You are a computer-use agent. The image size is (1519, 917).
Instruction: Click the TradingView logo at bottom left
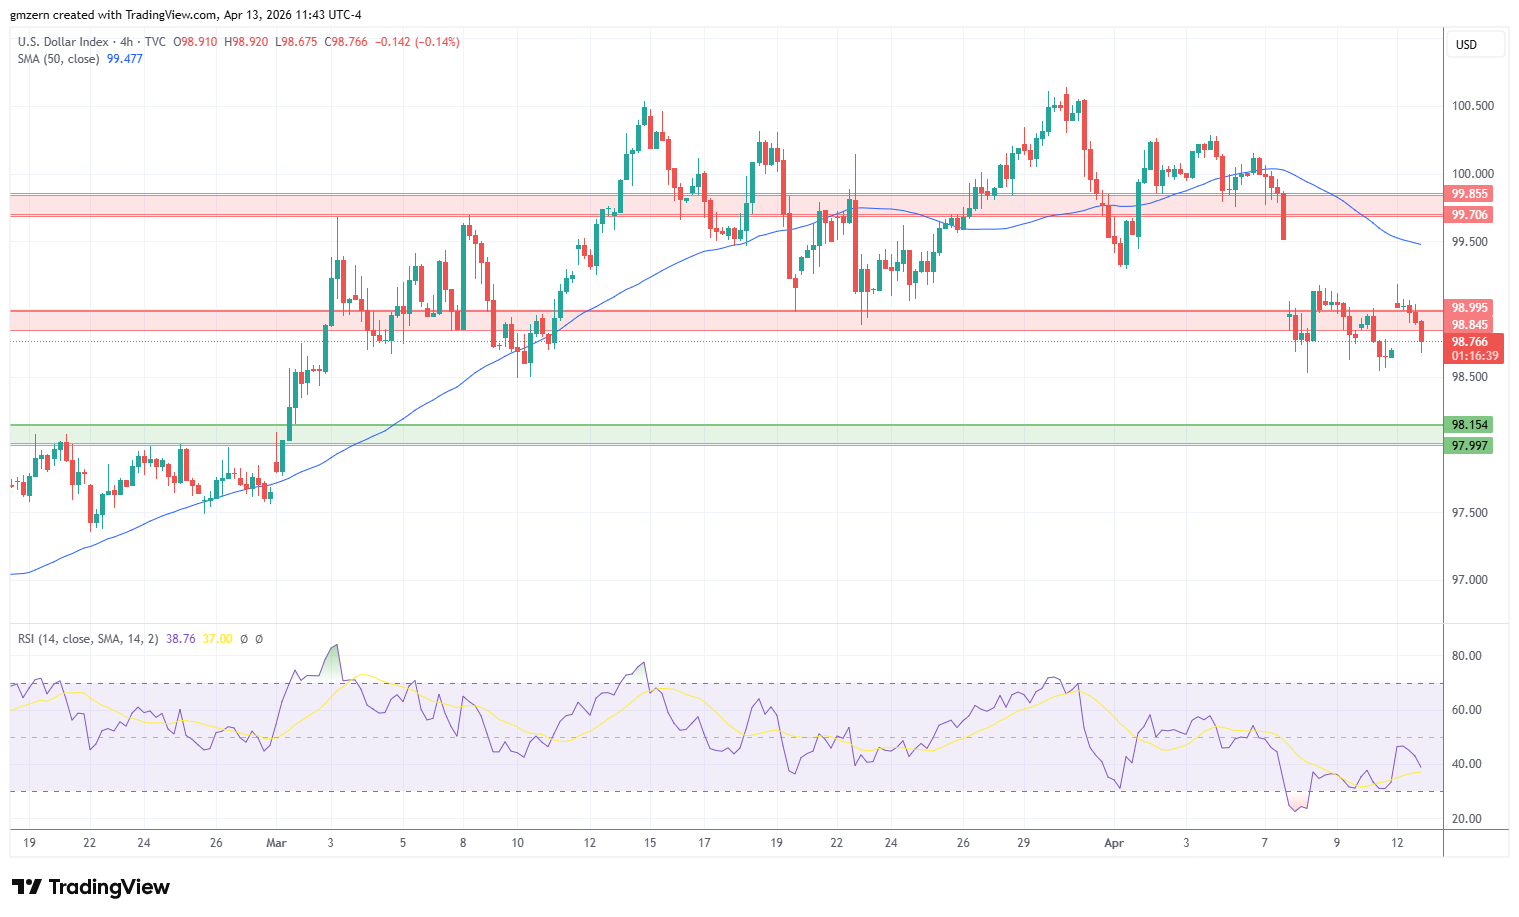click(x=91, y=887)
